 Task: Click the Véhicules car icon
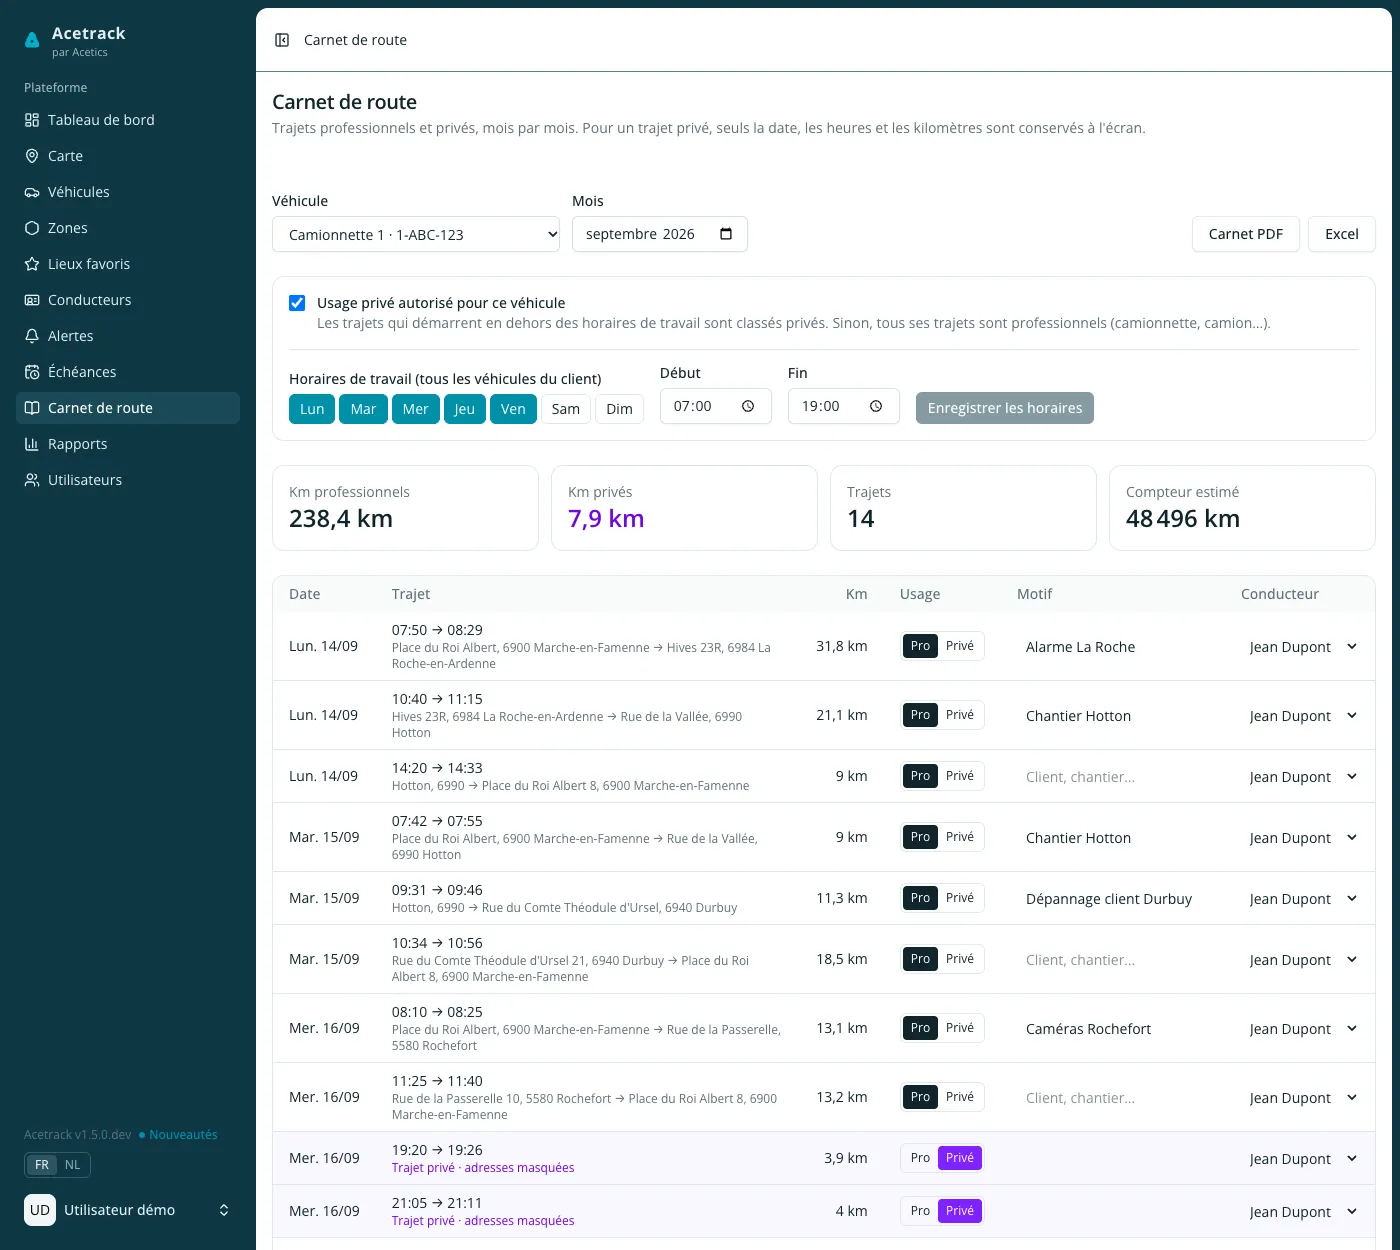(x=32, y=192)
